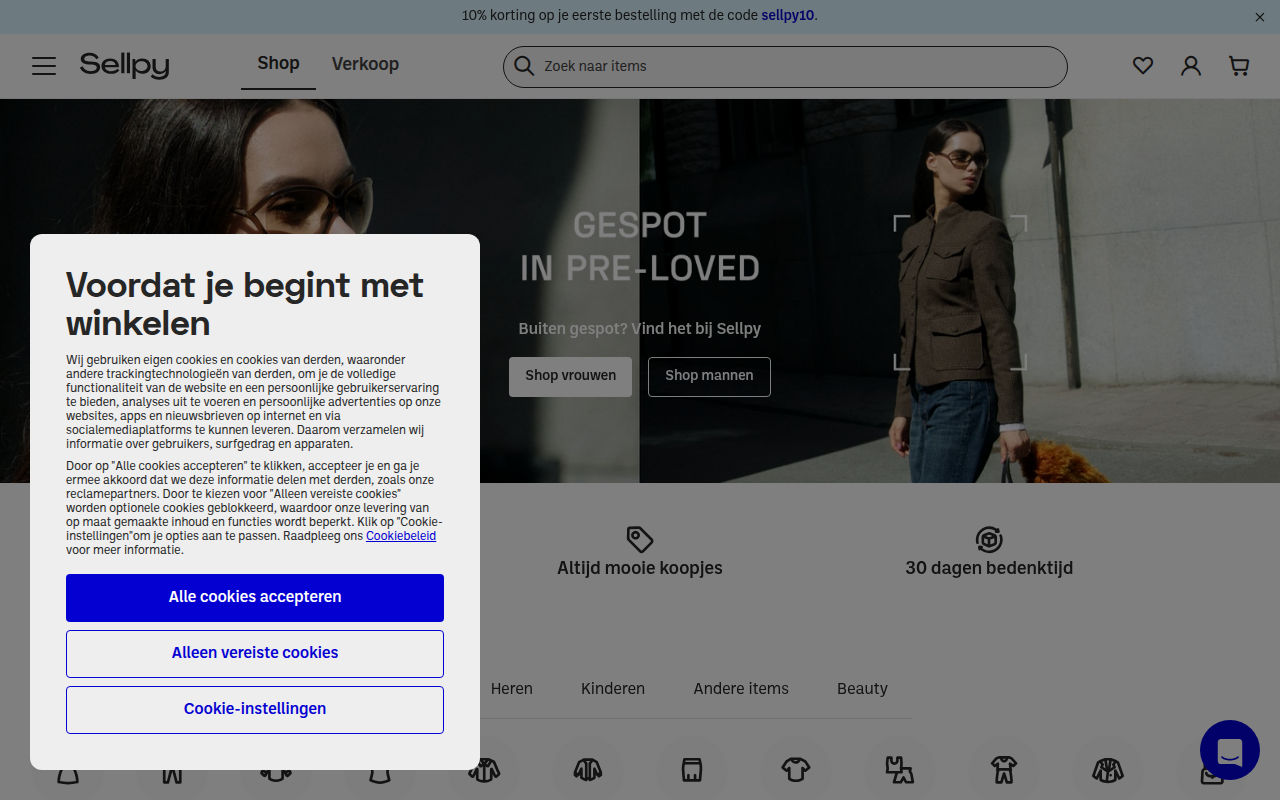Screen dimensions: 1280x800
Task: Click the 30 dagen bedenktijd text
Action: click(989, 568)
